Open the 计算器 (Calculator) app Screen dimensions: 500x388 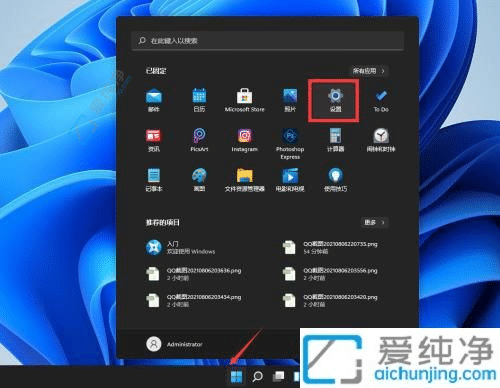[x=335, y=140]
